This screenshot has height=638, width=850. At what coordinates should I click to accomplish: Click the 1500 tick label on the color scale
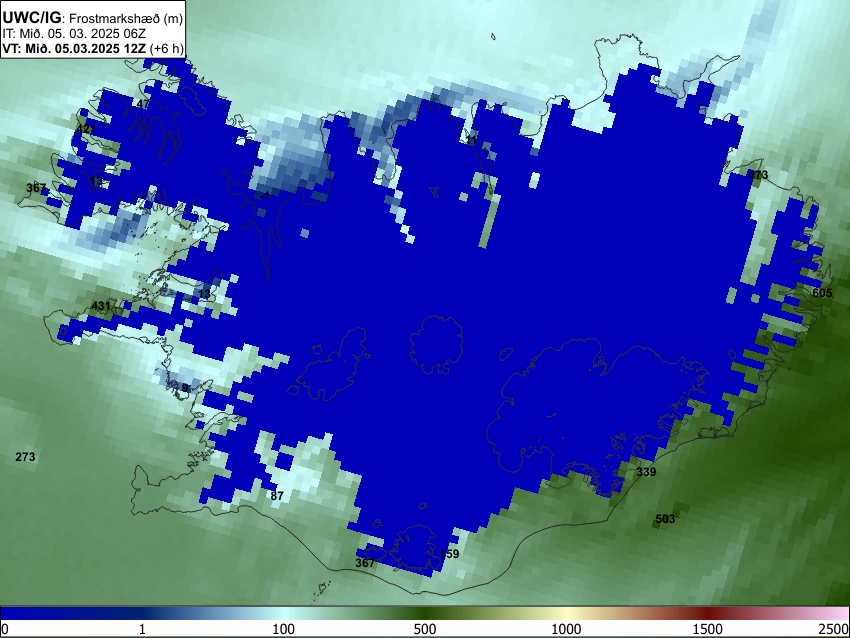click(x=708, y=629)
